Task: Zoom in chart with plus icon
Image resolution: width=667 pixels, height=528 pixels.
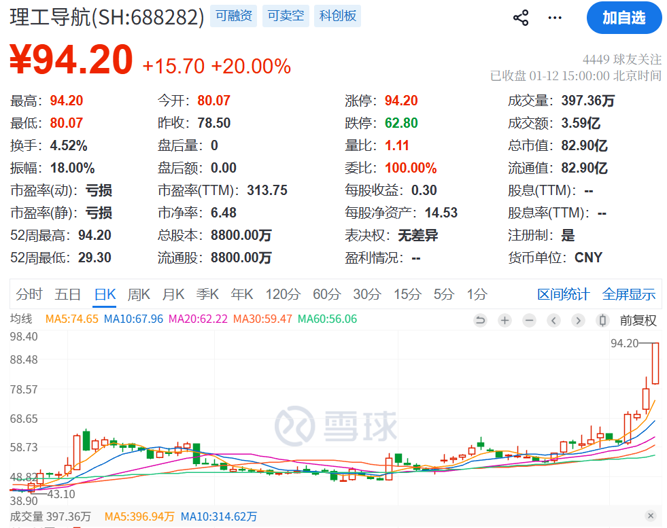Action: point(505,320)
